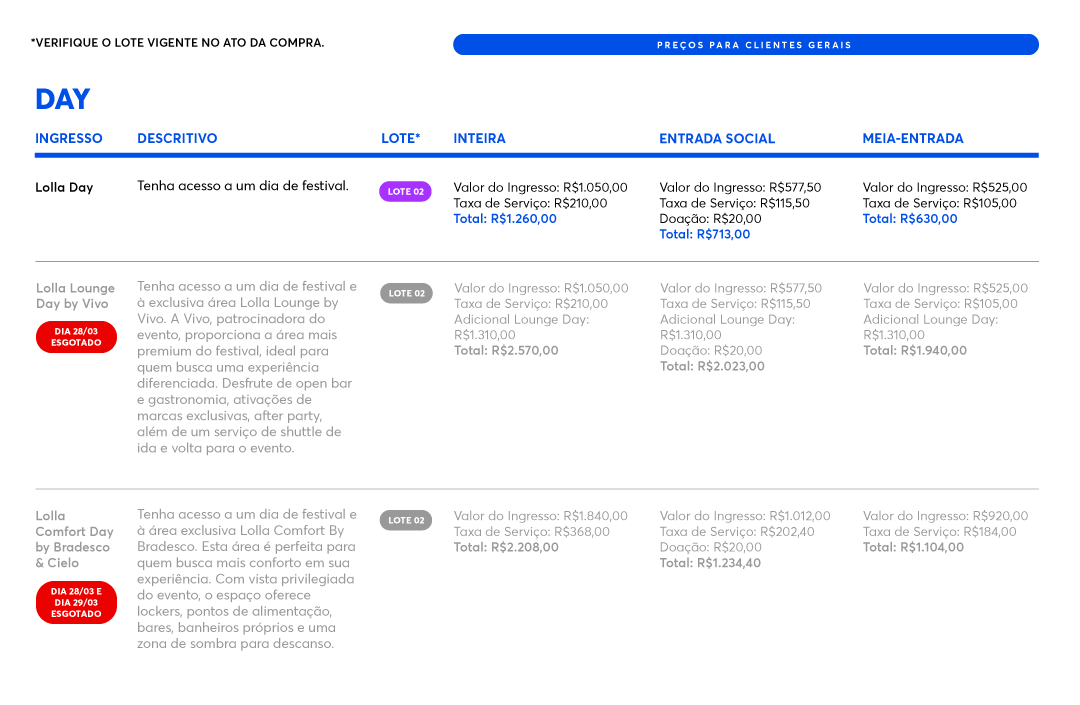This screenshot has height=705, width=1080.
Task: Click red 'DIA 28/03 E DIA 29/03 ESGOTADO' badge
Action: click(76, 602)
